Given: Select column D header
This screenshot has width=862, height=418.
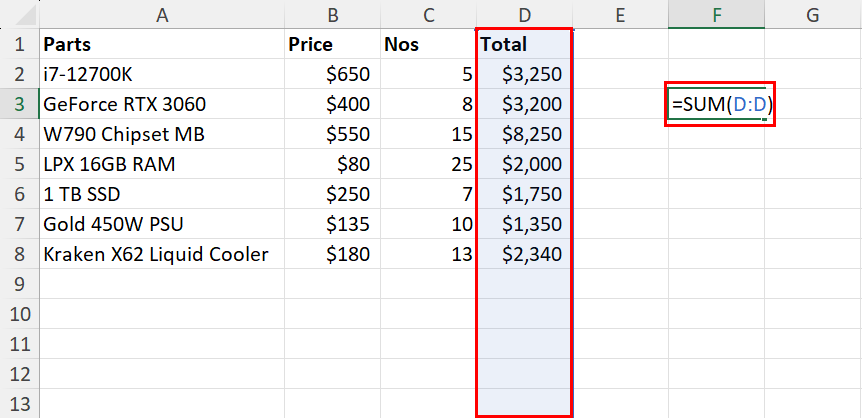Looking at the screenshot, I should 524,15.
